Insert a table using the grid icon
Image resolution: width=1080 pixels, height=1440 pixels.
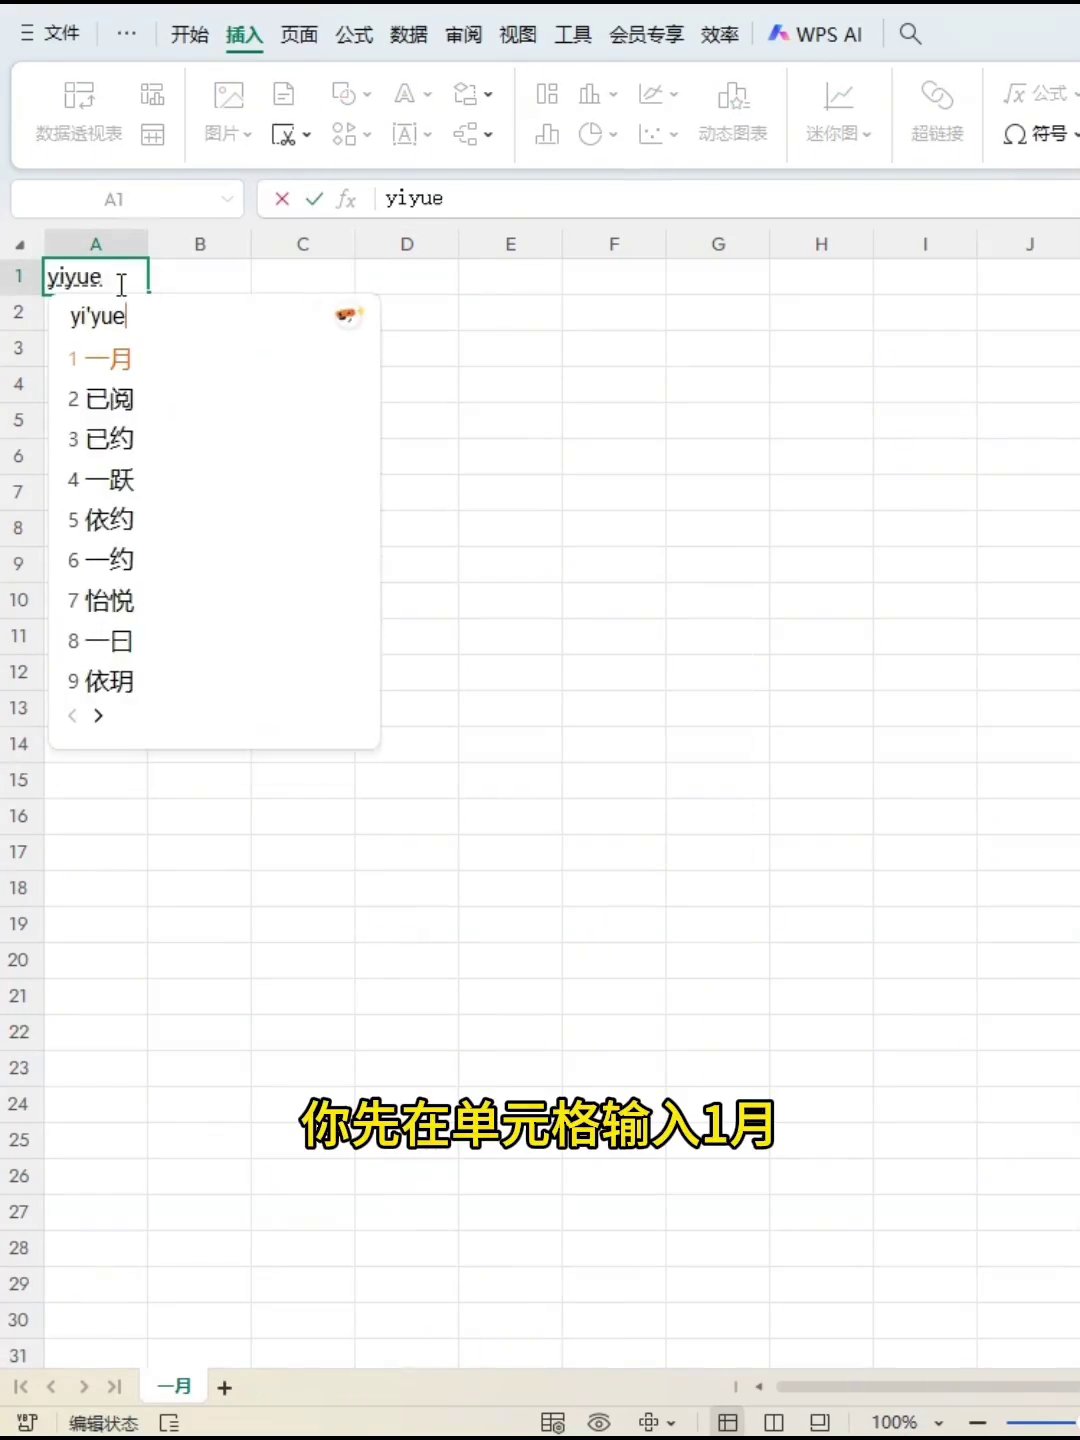click(x=152, y=134)
